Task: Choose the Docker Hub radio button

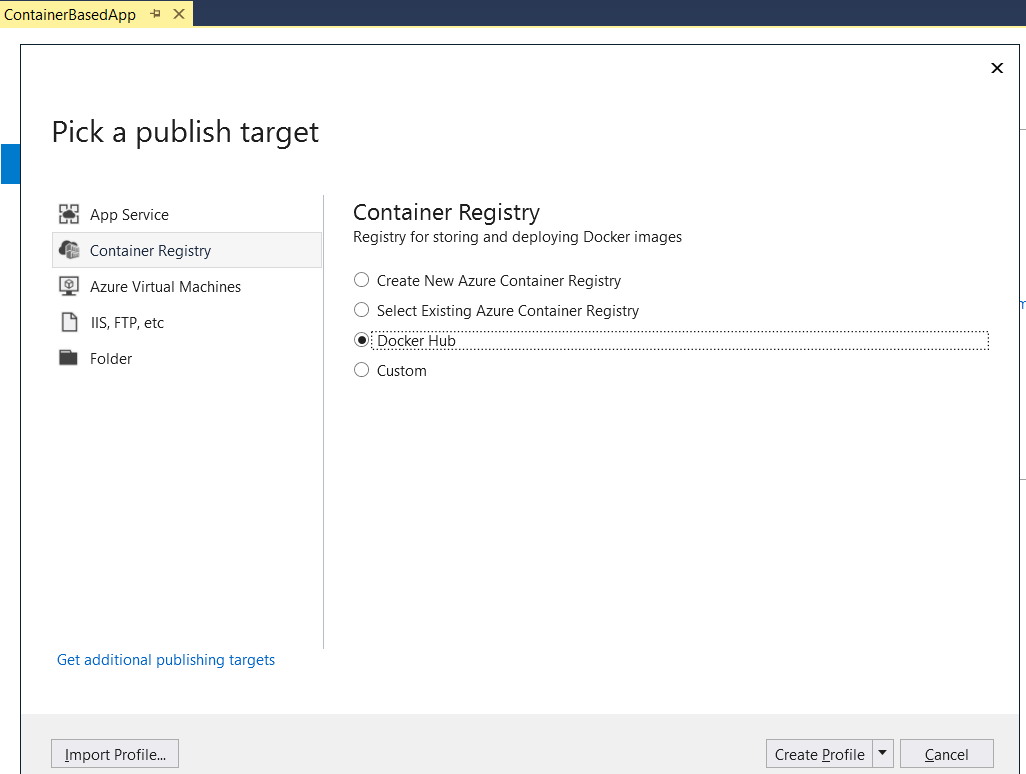Action: pos(361,340)
